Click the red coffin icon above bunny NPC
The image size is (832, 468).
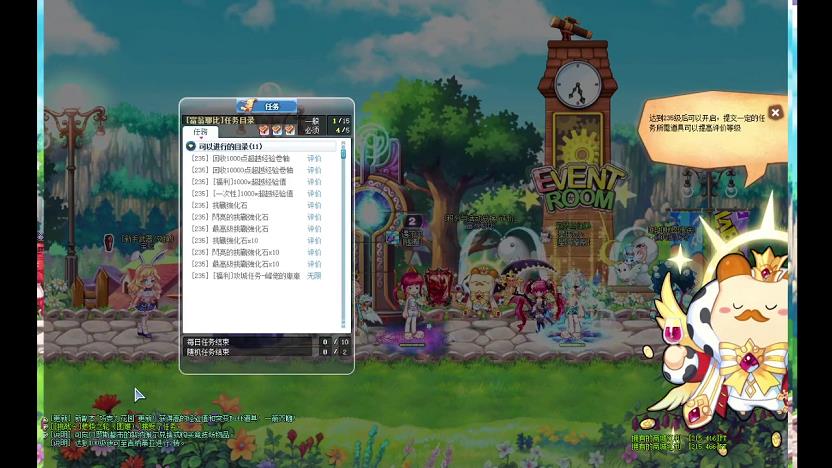pyautogui.click(x=108, y=242)
